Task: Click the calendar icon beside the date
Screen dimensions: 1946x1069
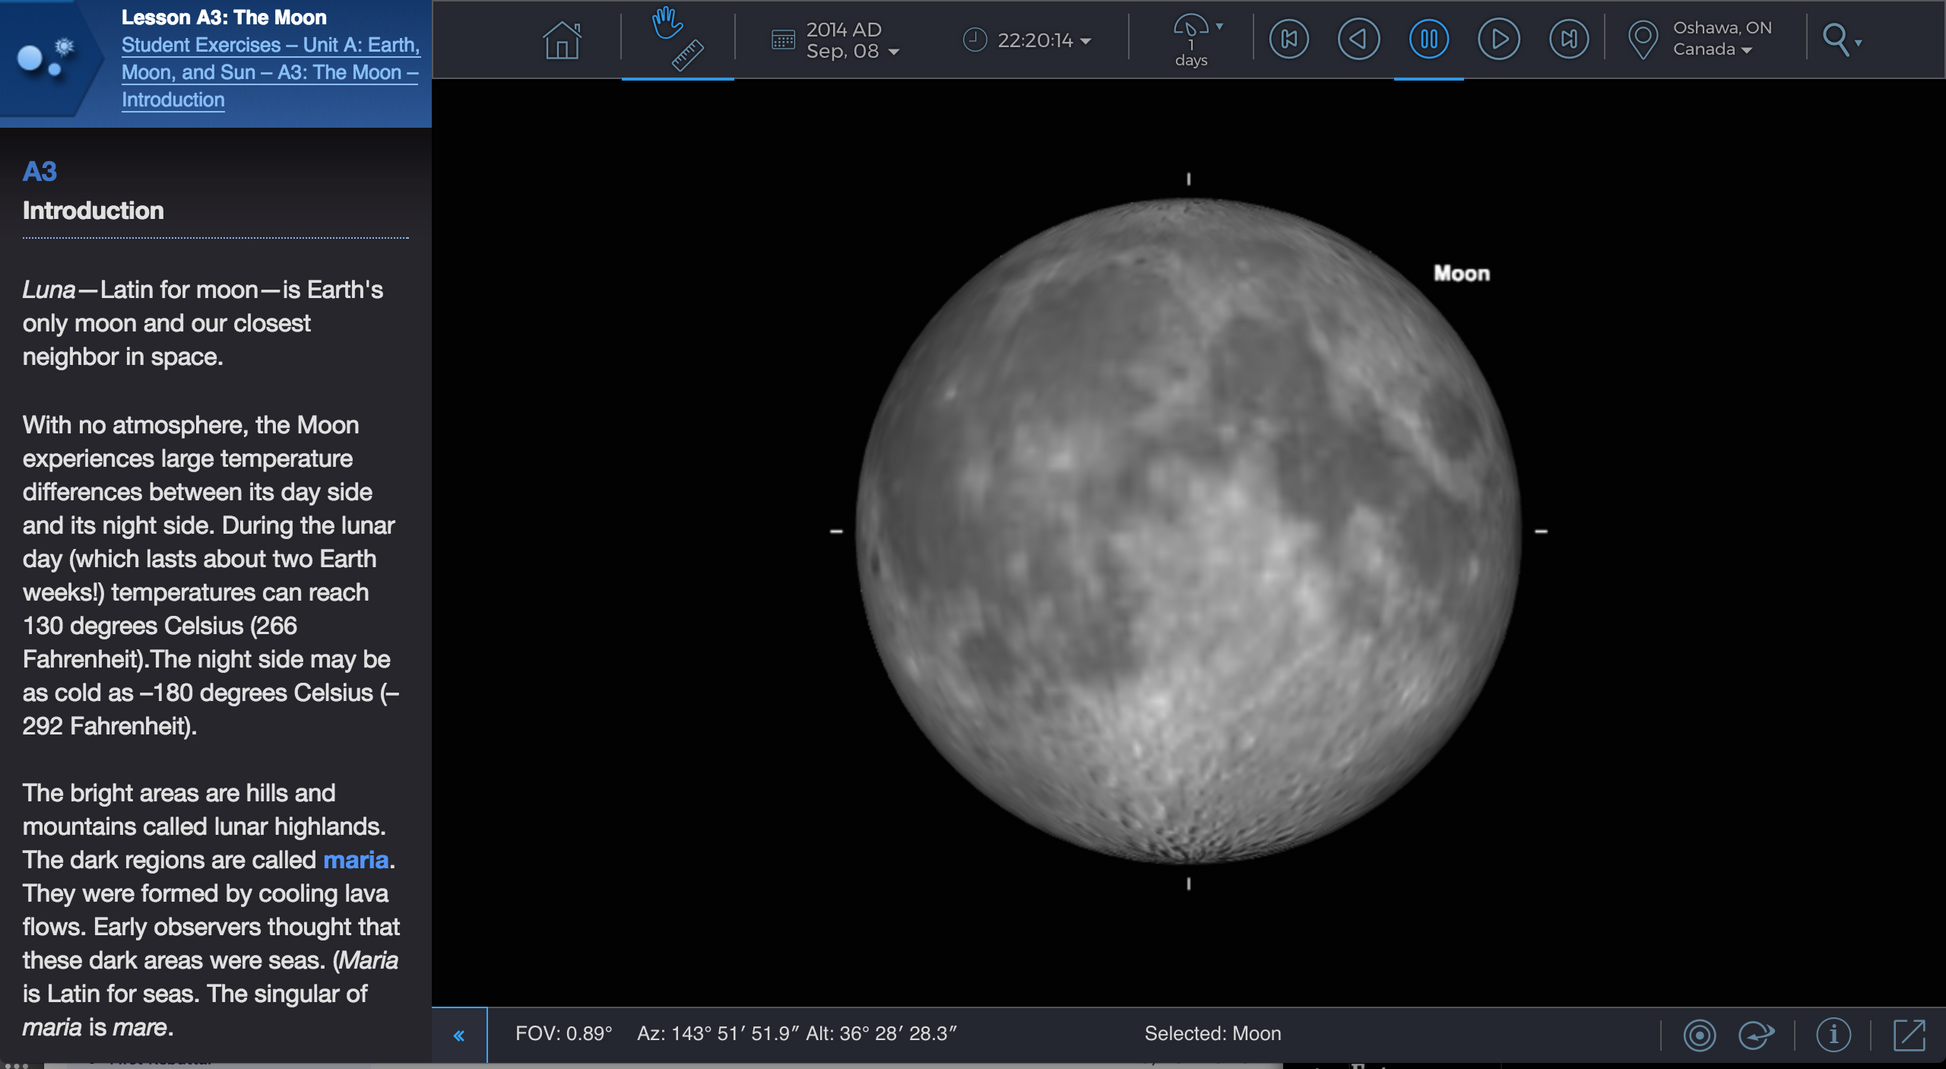Action: point(783,40)
